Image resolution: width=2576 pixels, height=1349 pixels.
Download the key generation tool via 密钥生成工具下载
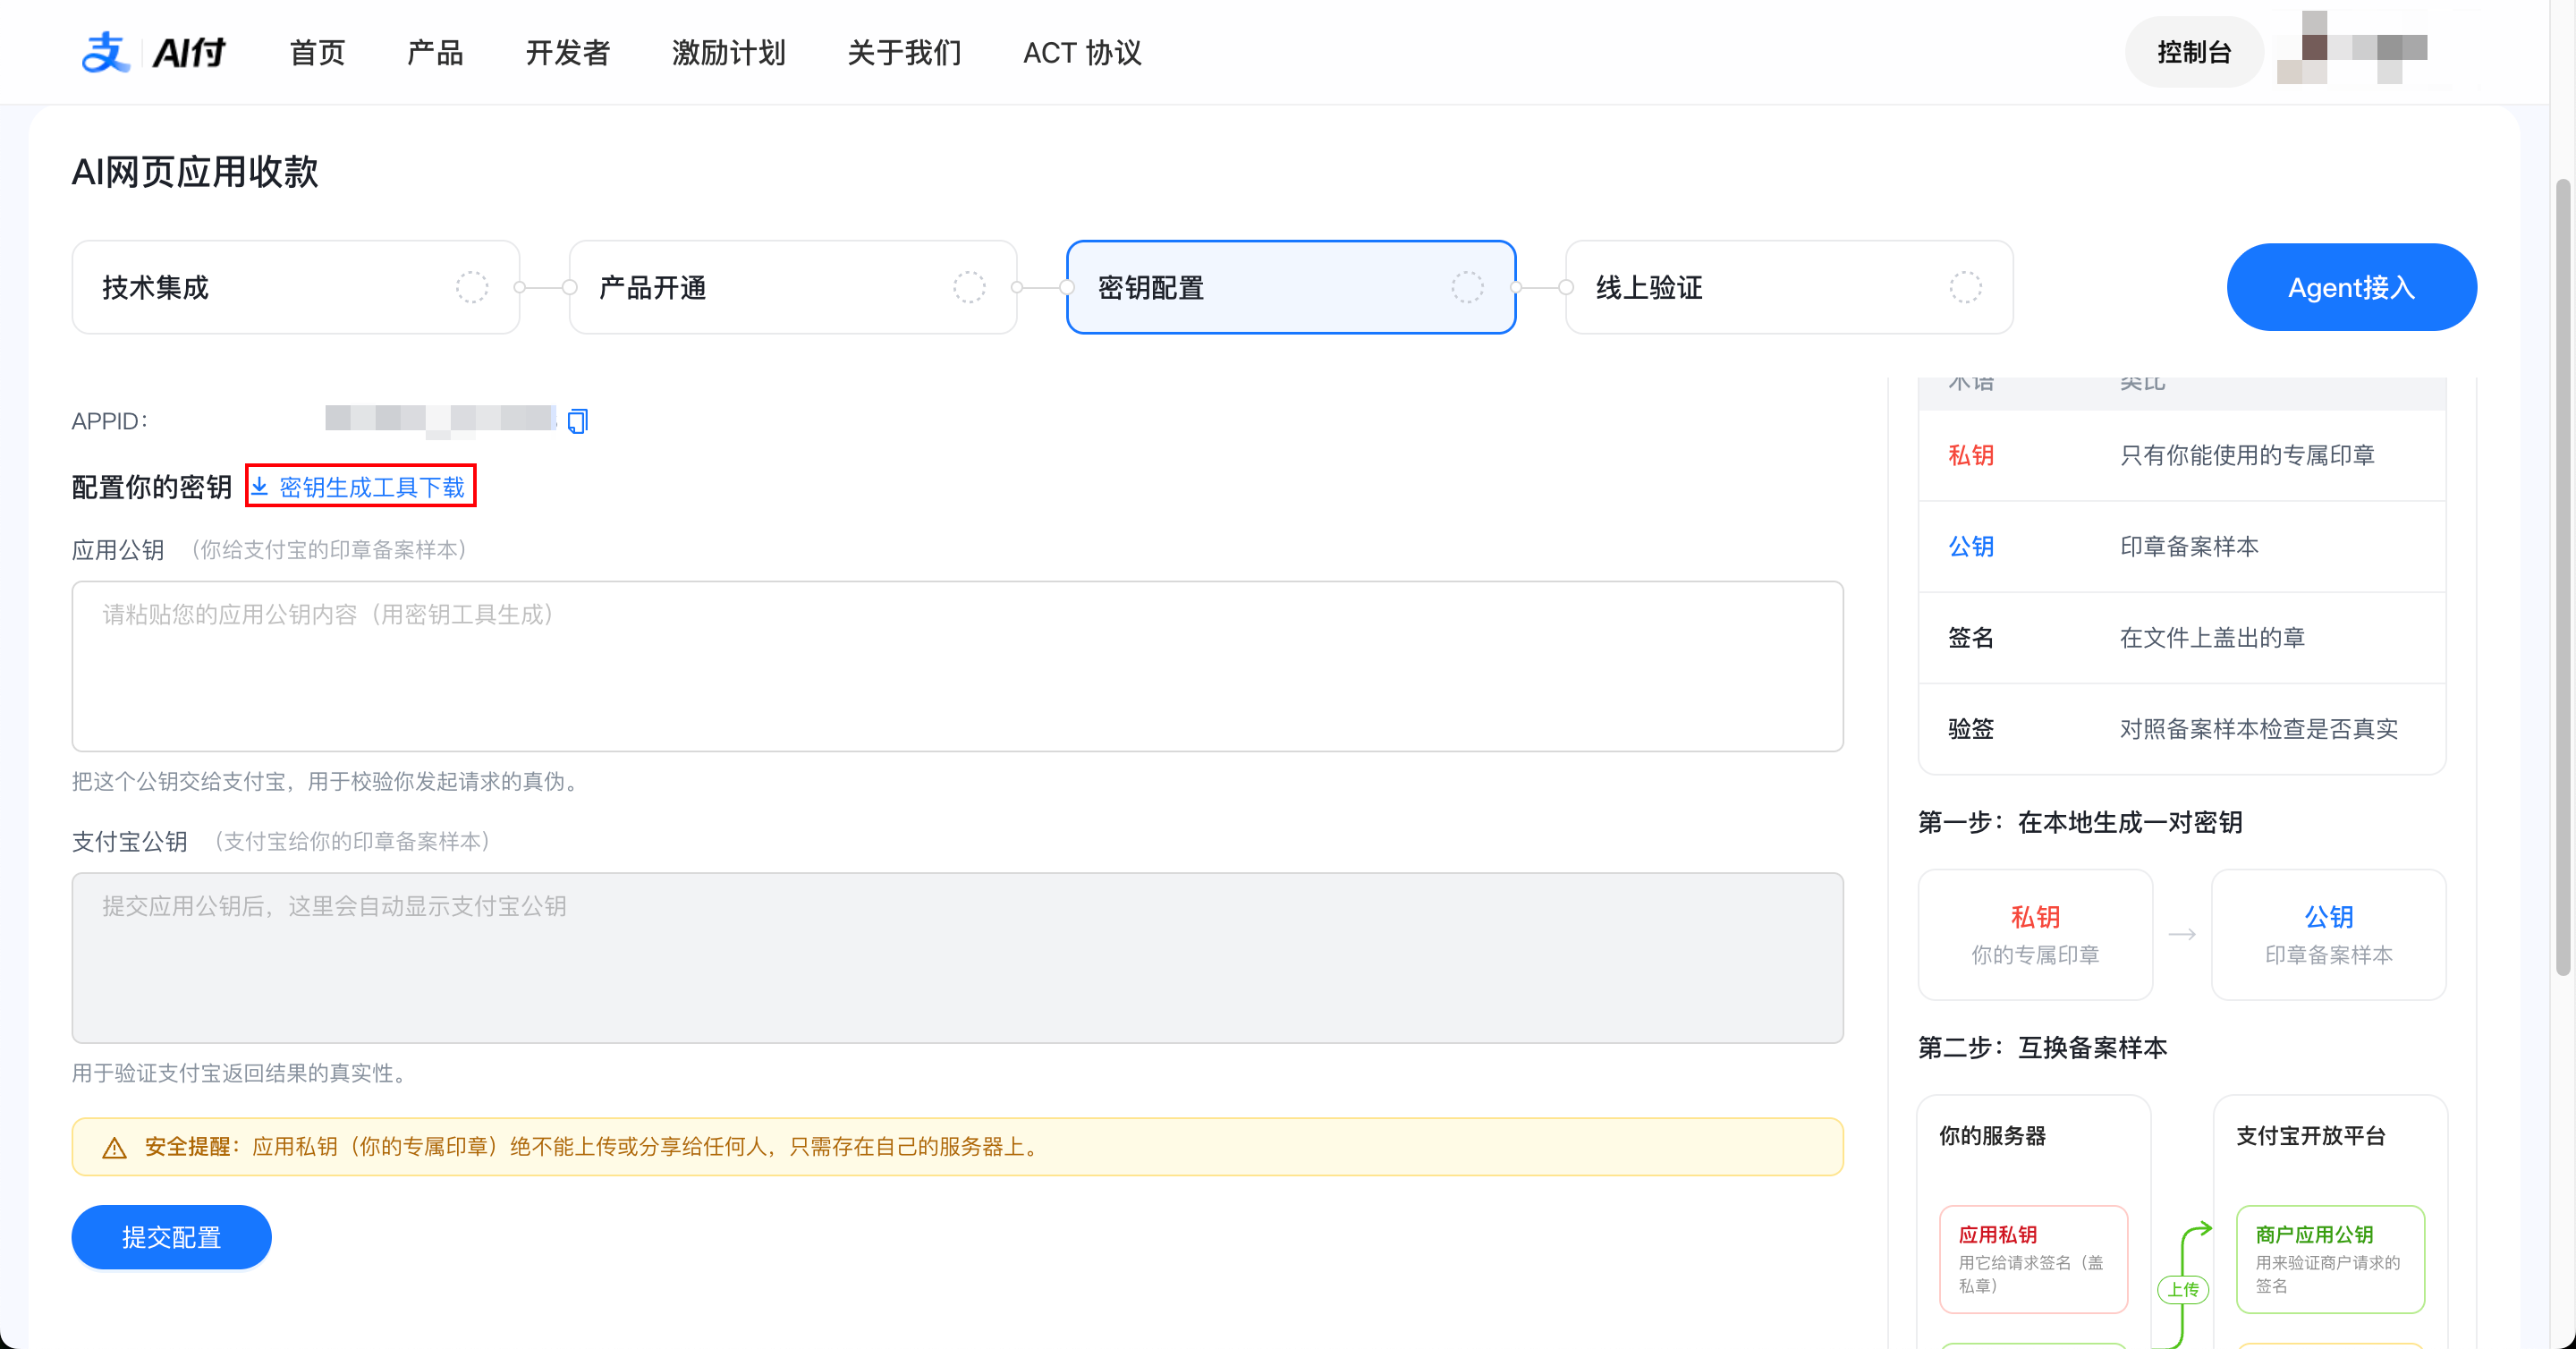coord(360,487)
